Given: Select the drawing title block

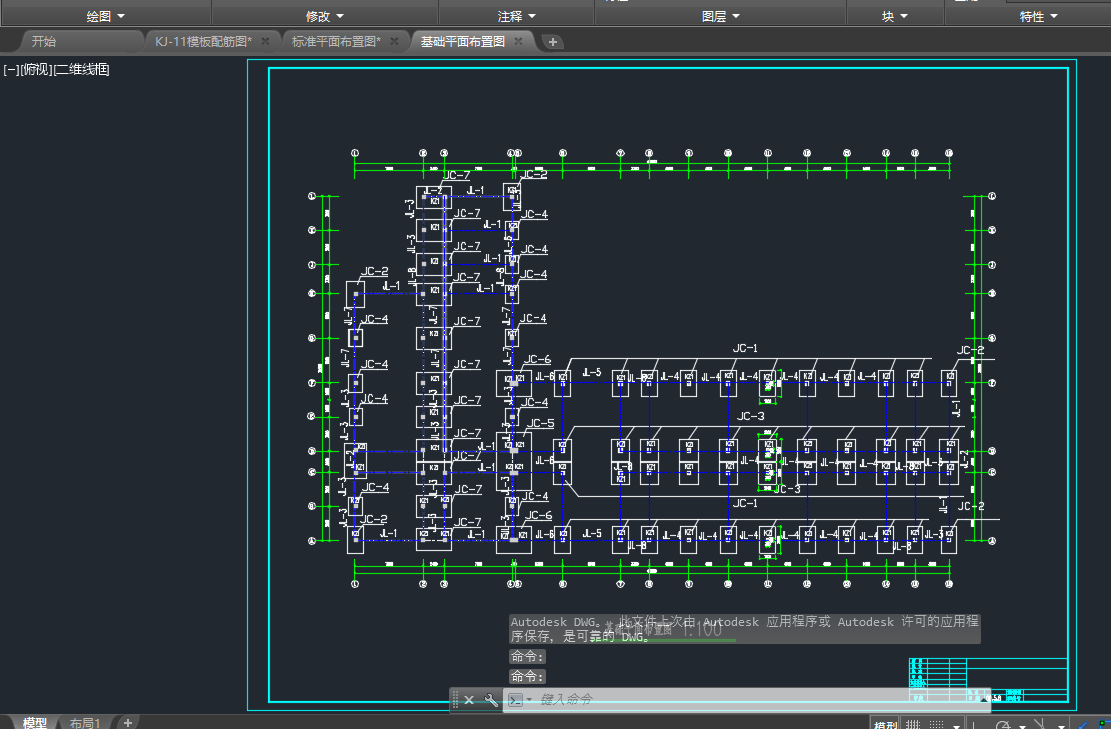Looking at the screenshot, I should click(988, 680).
